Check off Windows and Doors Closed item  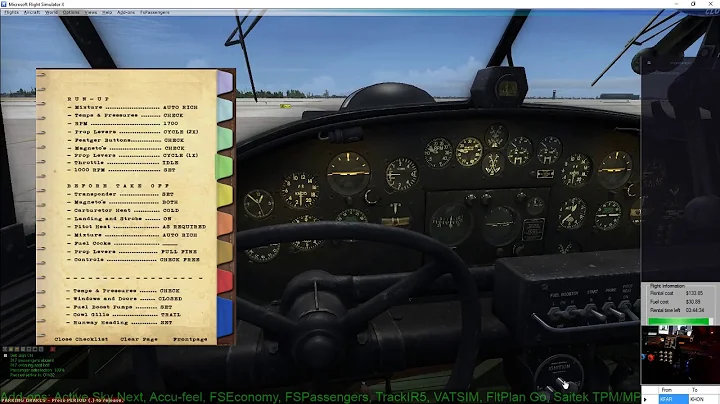pyautogui.click(x=125, y=298)
